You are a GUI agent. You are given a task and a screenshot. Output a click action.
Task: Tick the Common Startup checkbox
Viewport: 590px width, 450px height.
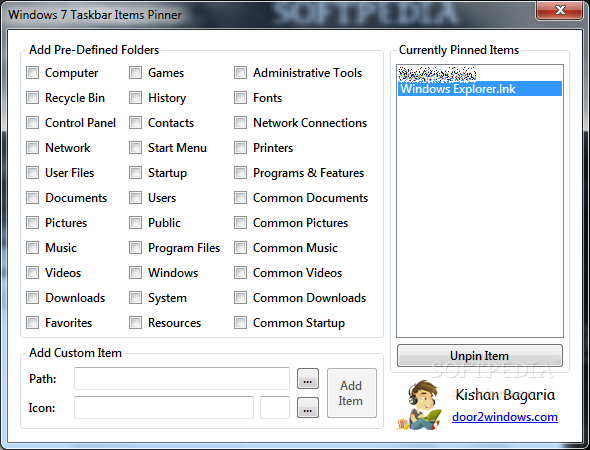pos(240,323)
